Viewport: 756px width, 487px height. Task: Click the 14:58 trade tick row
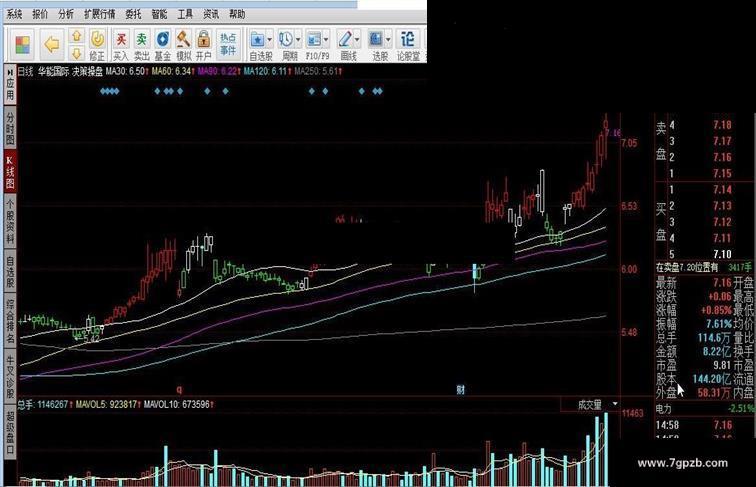pos(694,425)
